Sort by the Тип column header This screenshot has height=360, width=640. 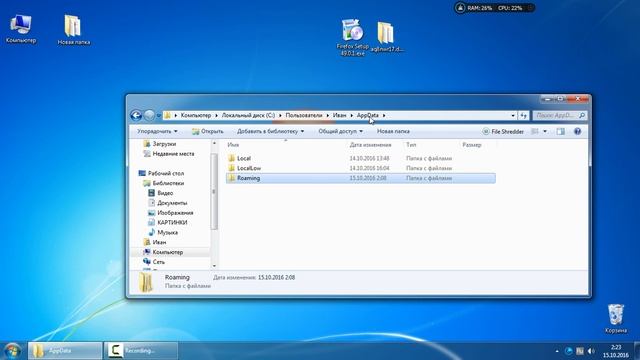[411, 145]
